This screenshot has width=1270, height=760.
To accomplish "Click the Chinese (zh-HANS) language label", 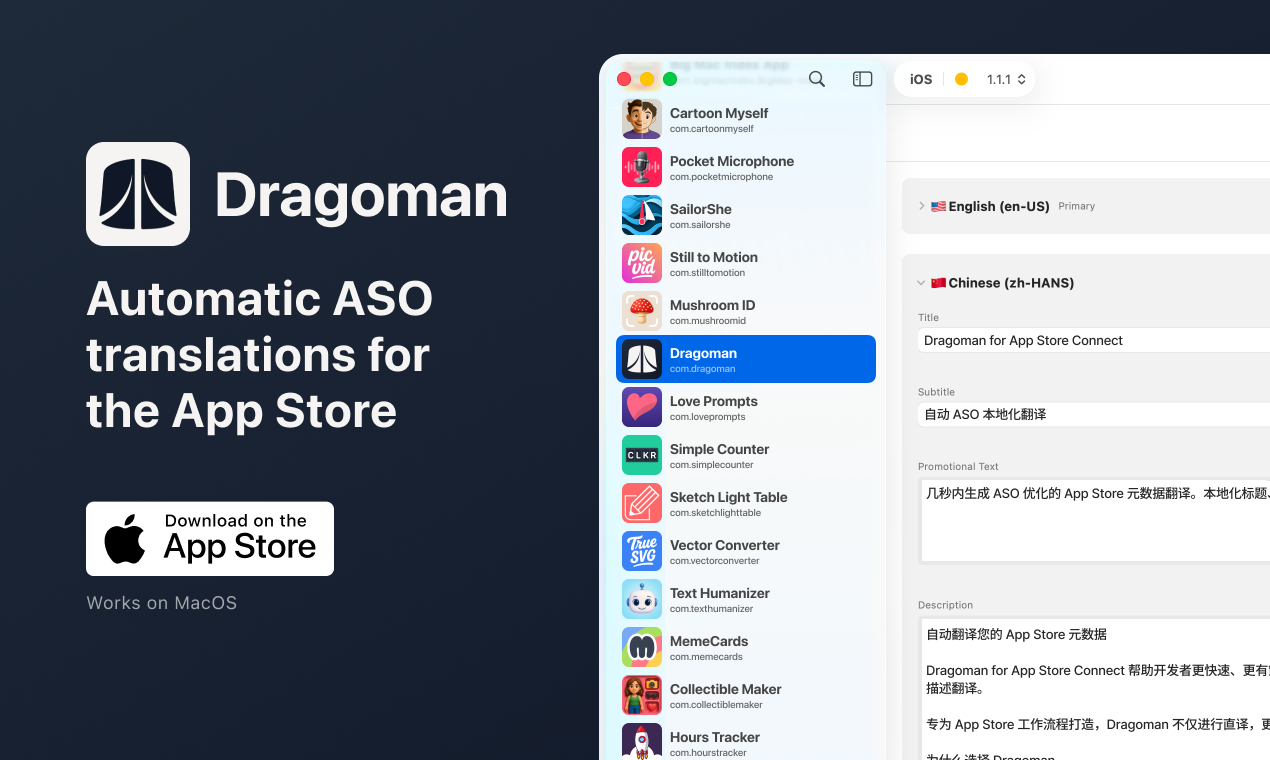I will tap(1011, 283).
